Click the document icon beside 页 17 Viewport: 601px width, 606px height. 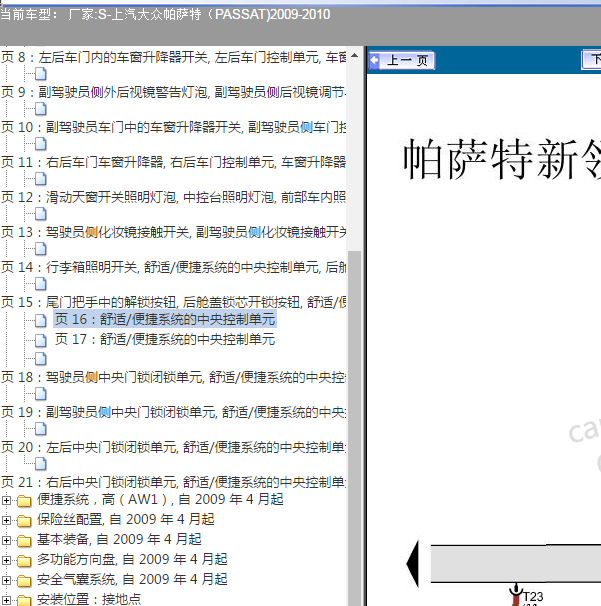click(x=41, y=340)
